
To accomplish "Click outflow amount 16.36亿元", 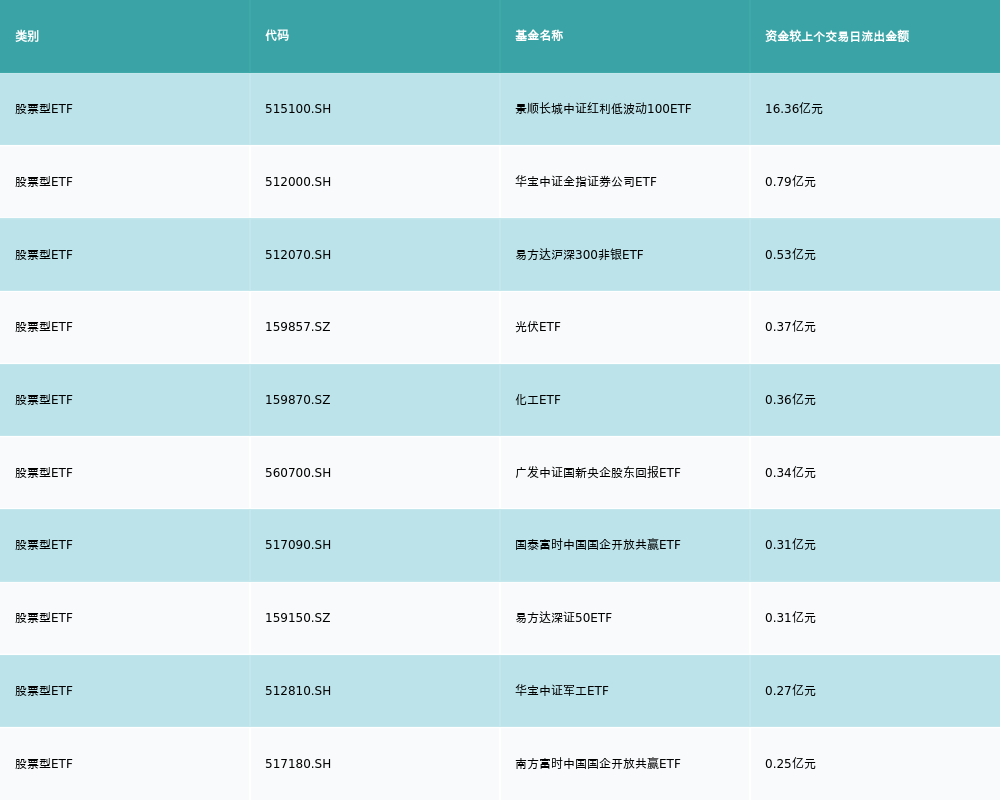I will 793,109.
